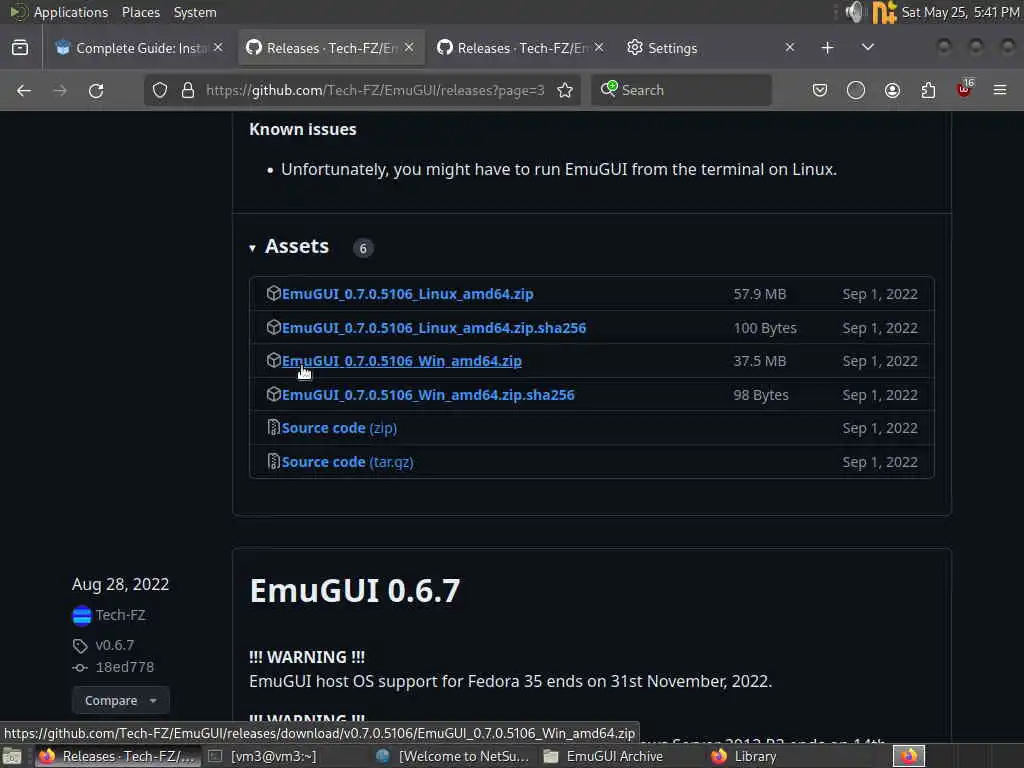Viewport: 1024px width, 768px height.
Task: Switch to the vm3@vm3 terminal in taskbar
Action: (x=273, y=756)
